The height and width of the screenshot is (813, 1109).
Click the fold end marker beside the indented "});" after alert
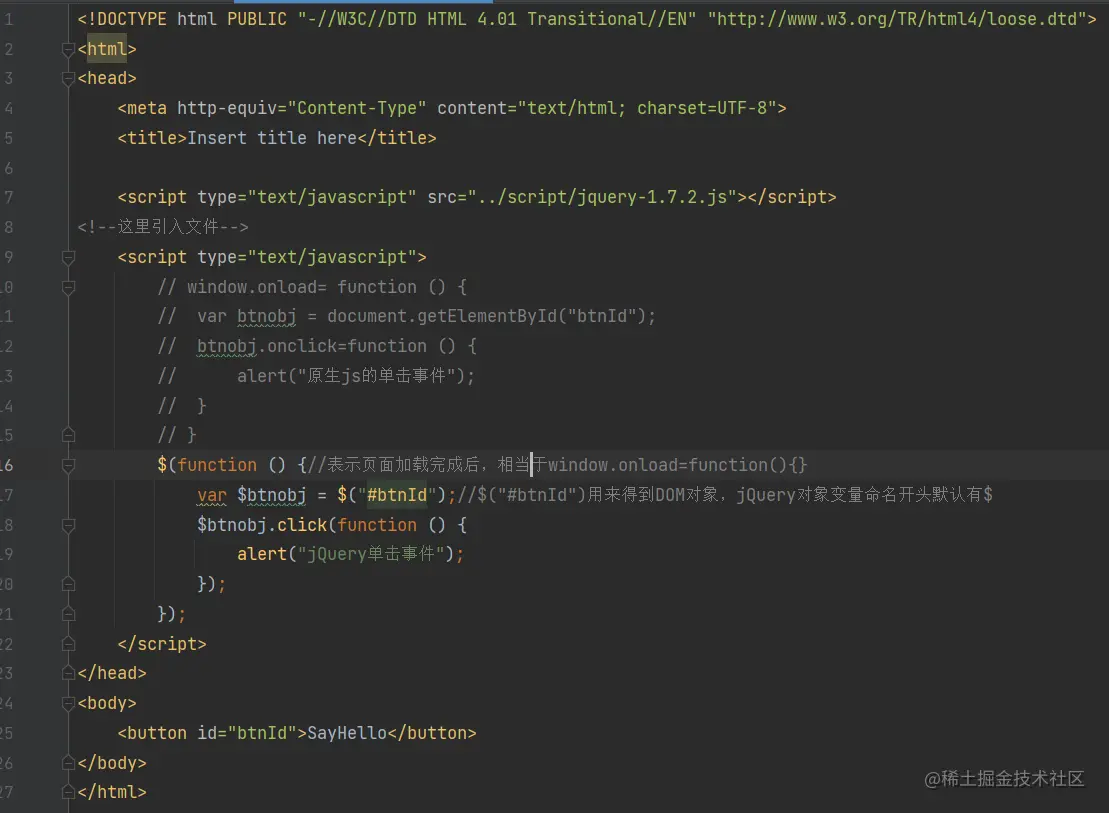click(x=69, y=584)
